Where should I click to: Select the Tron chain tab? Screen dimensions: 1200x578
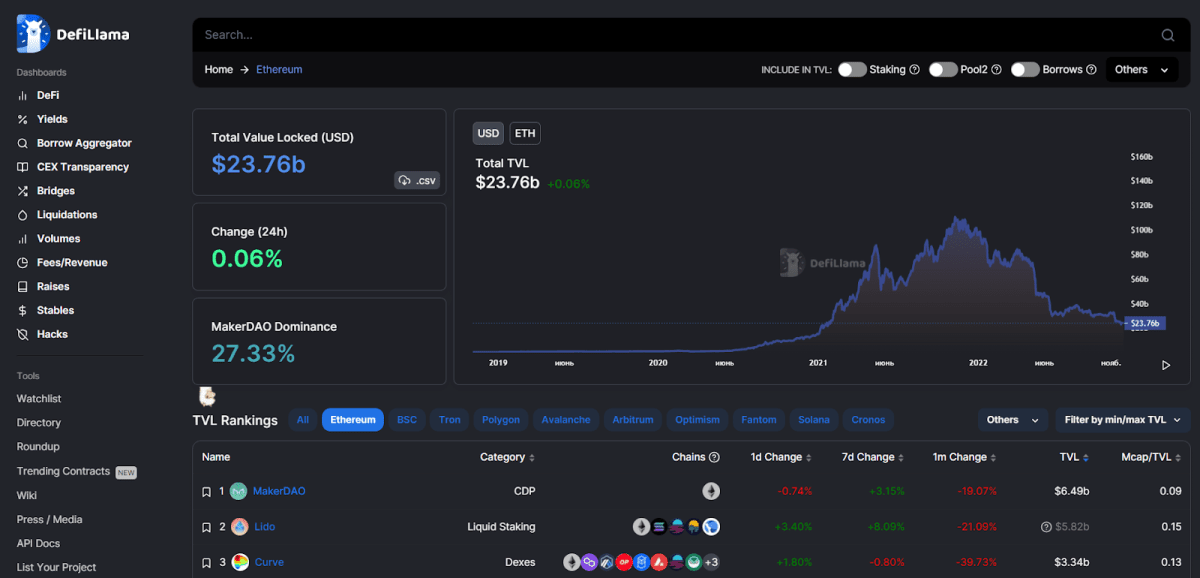pos(450,420)
